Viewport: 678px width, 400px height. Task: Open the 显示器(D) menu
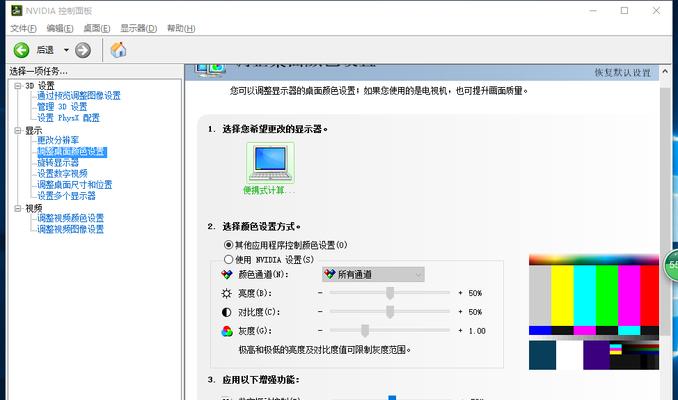[x=139, y=29]
